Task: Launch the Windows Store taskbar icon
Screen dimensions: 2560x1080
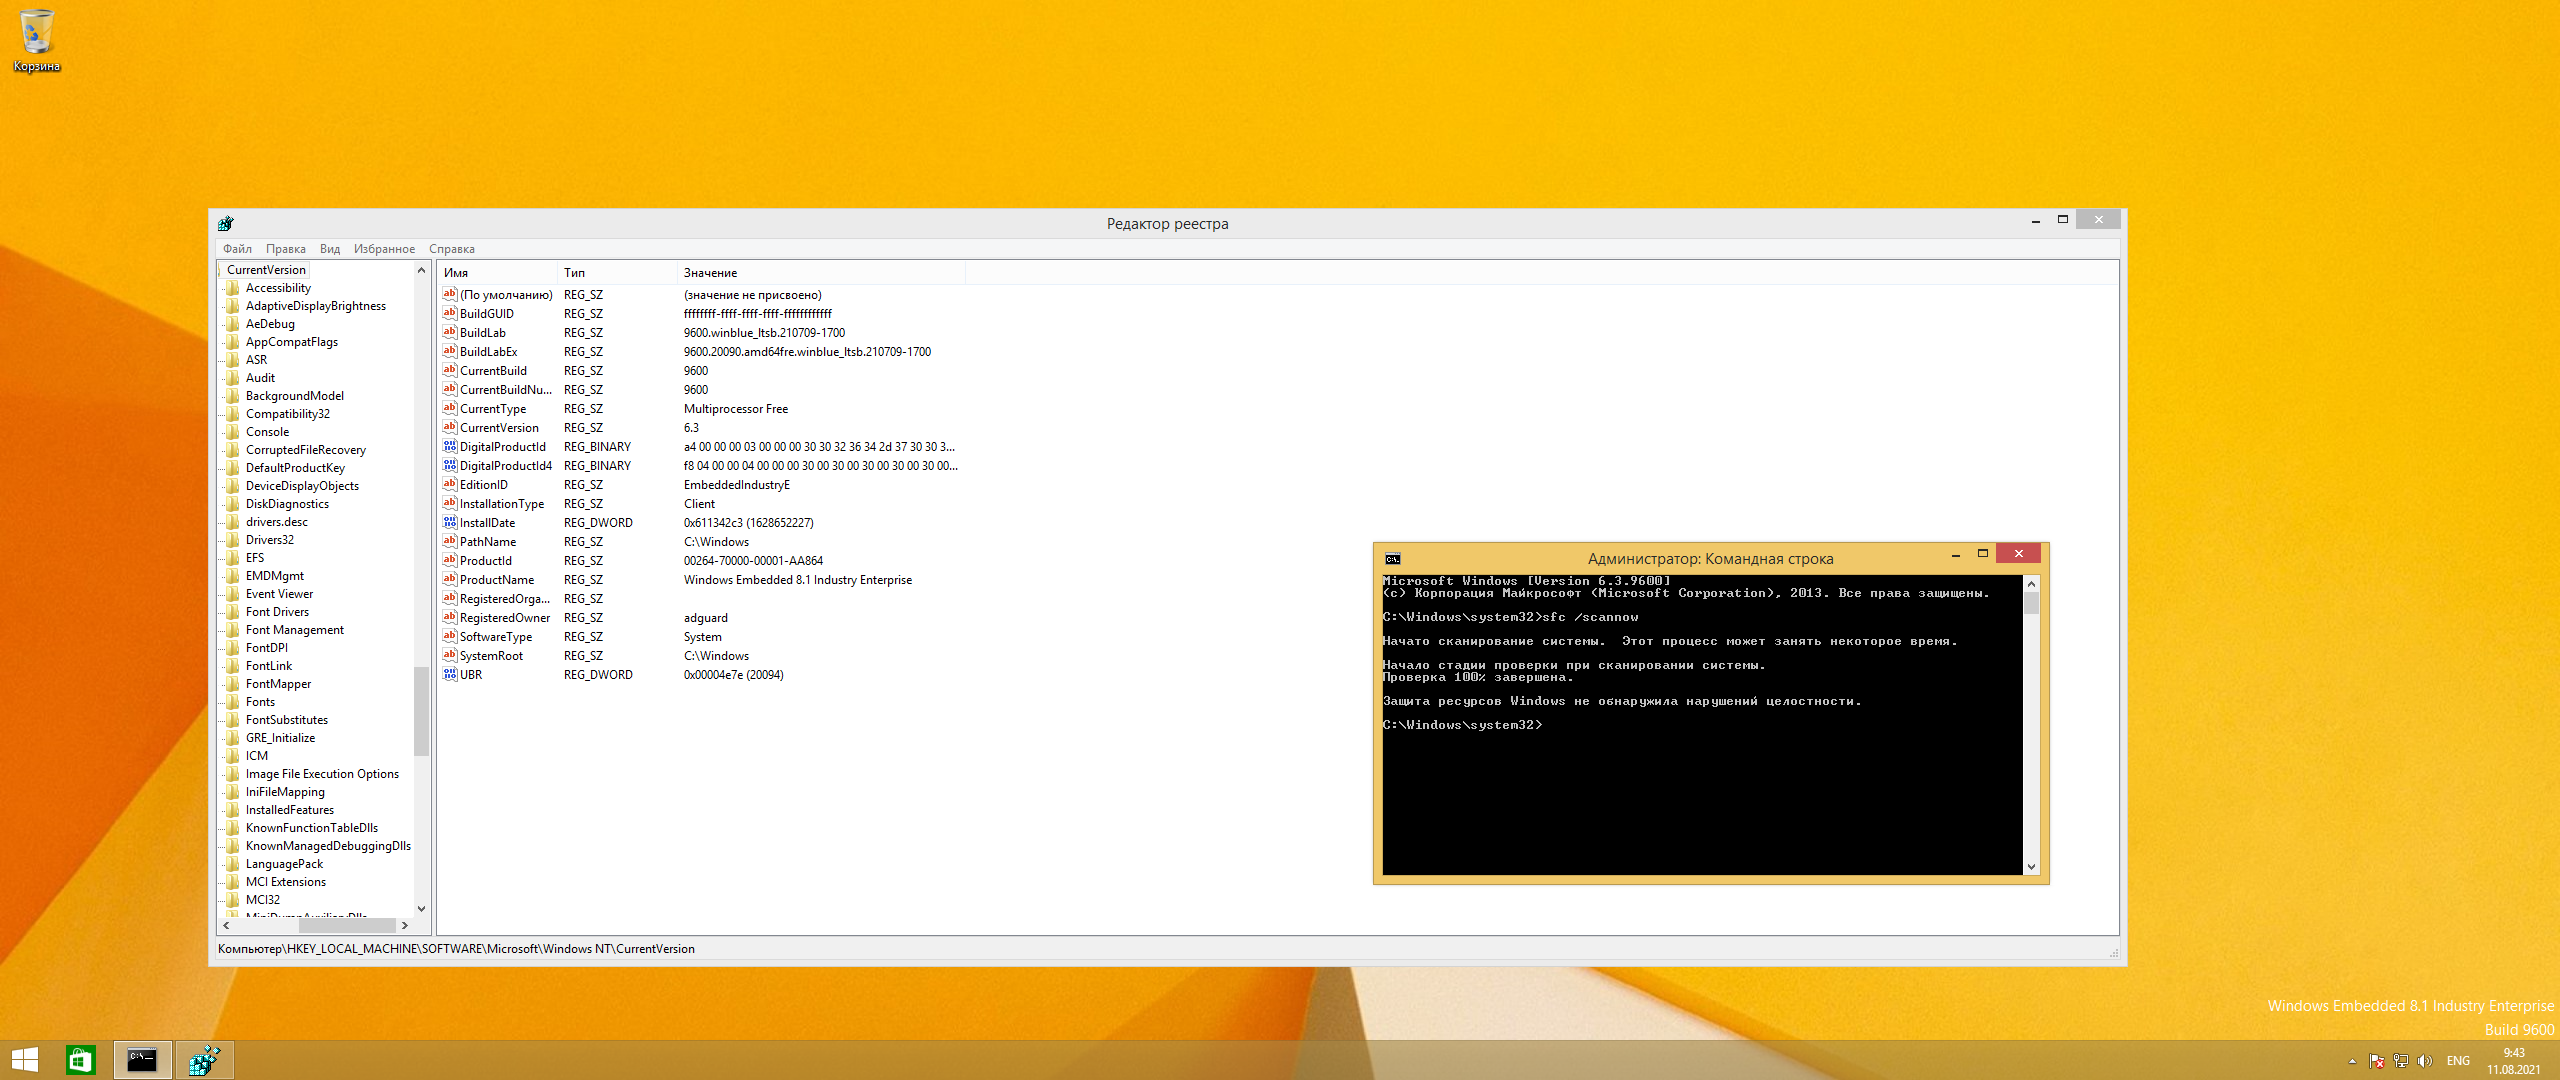Action: click(x=81, y=1060)
